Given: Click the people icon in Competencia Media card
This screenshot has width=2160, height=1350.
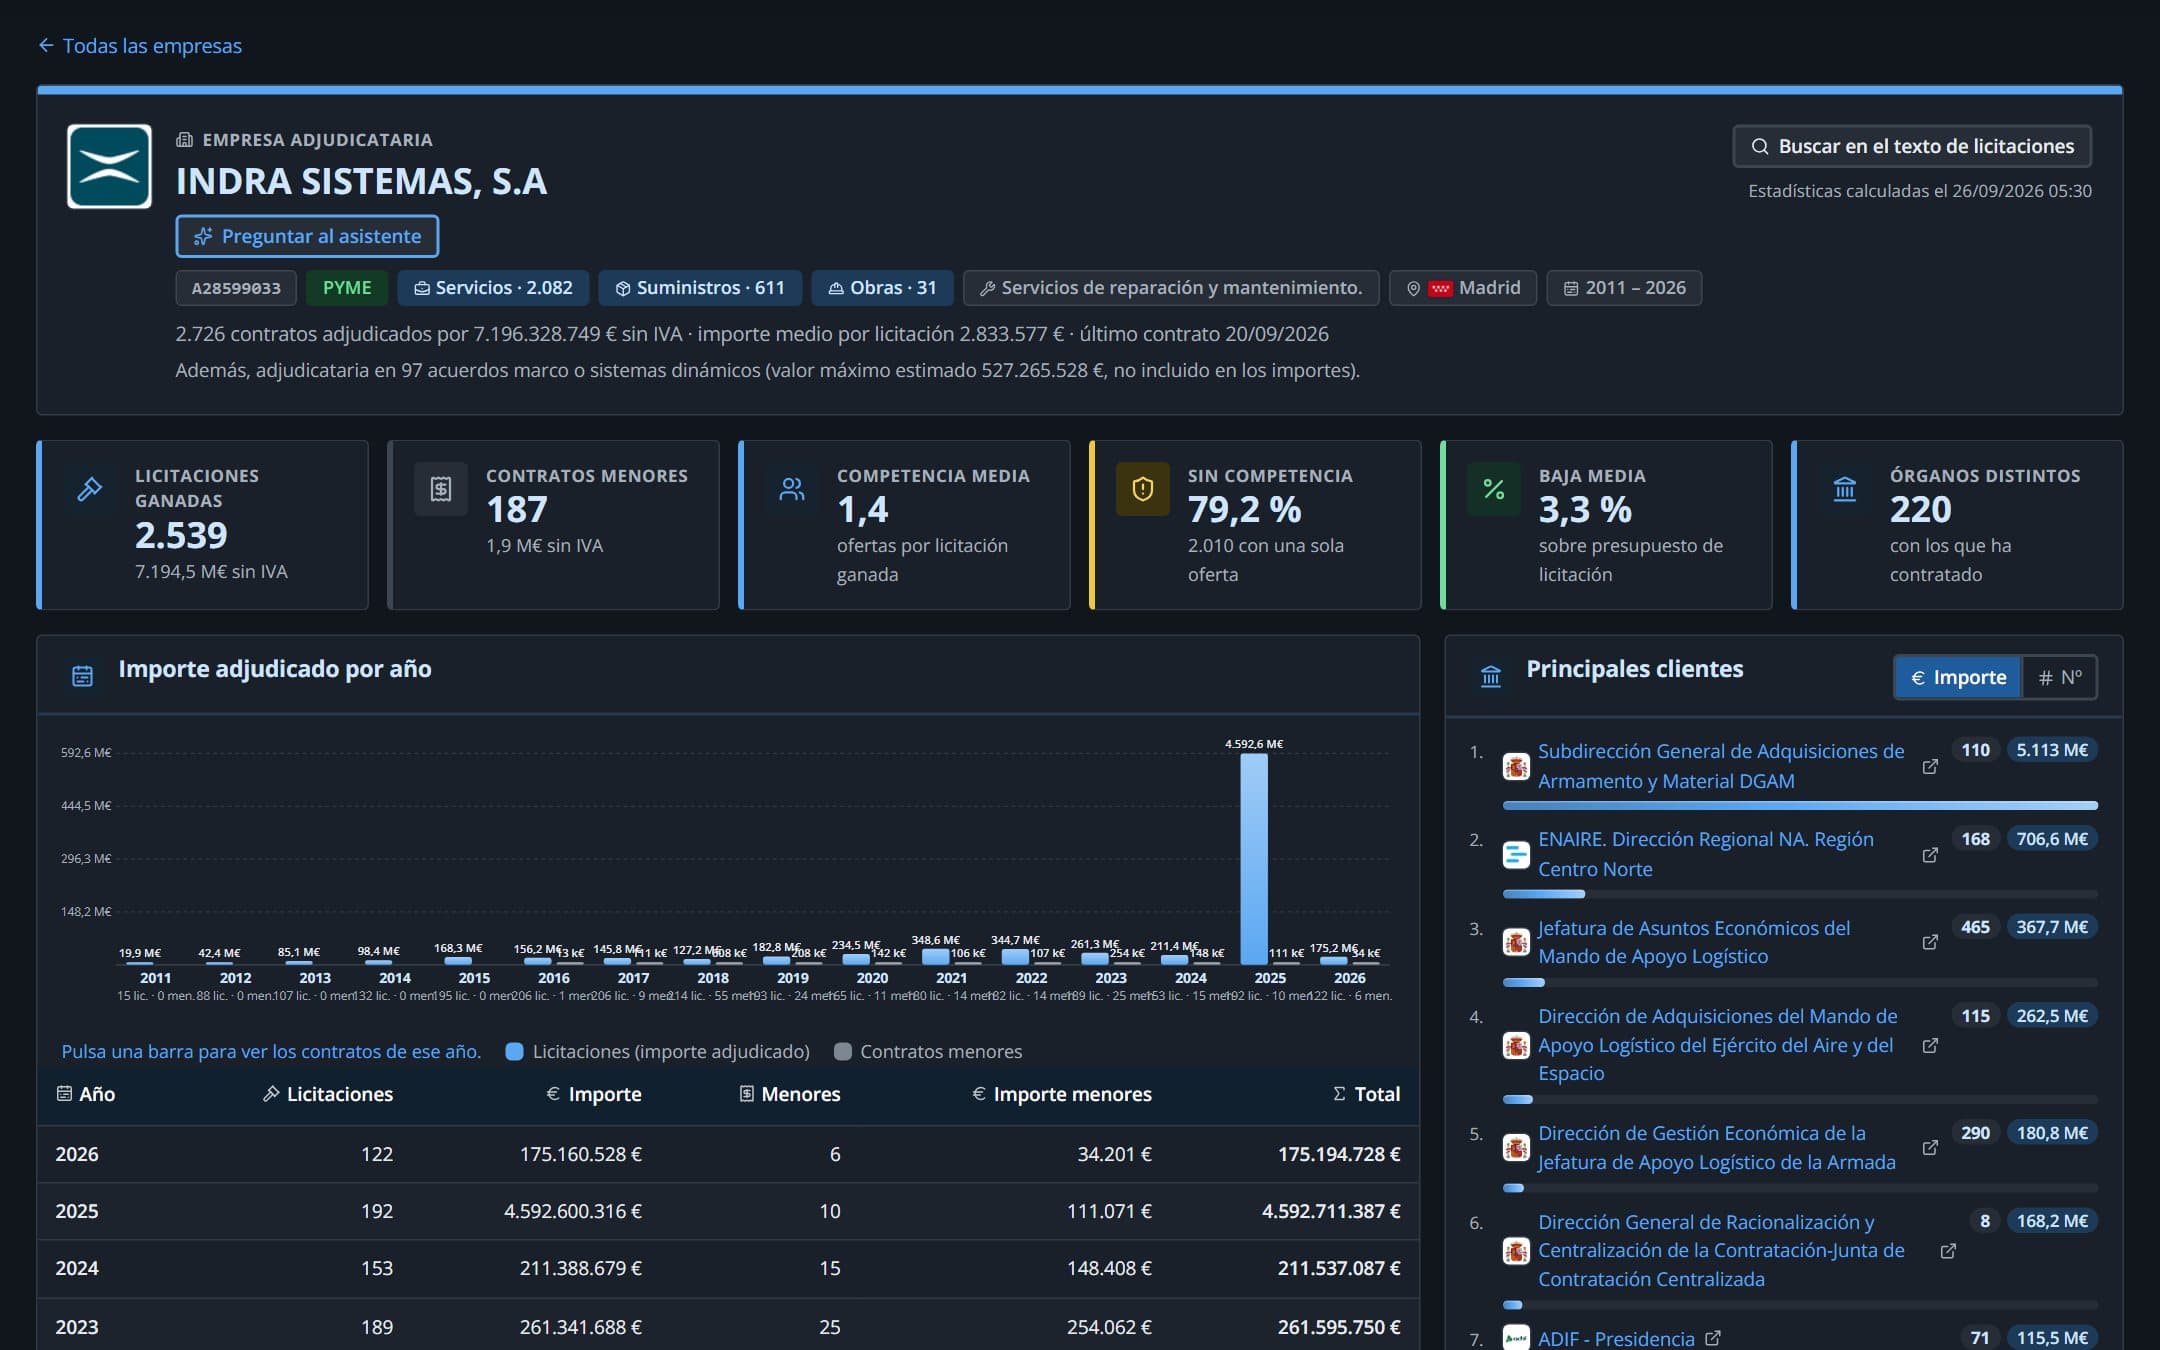Looking at the screenshot, I should [792, 489].
